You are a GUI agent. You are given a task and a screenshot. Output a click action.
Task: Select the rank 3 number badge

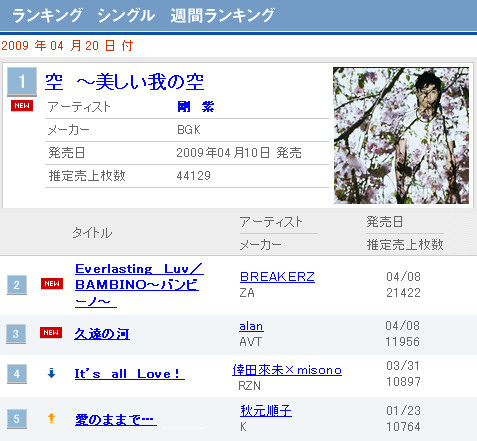point(16,334)
